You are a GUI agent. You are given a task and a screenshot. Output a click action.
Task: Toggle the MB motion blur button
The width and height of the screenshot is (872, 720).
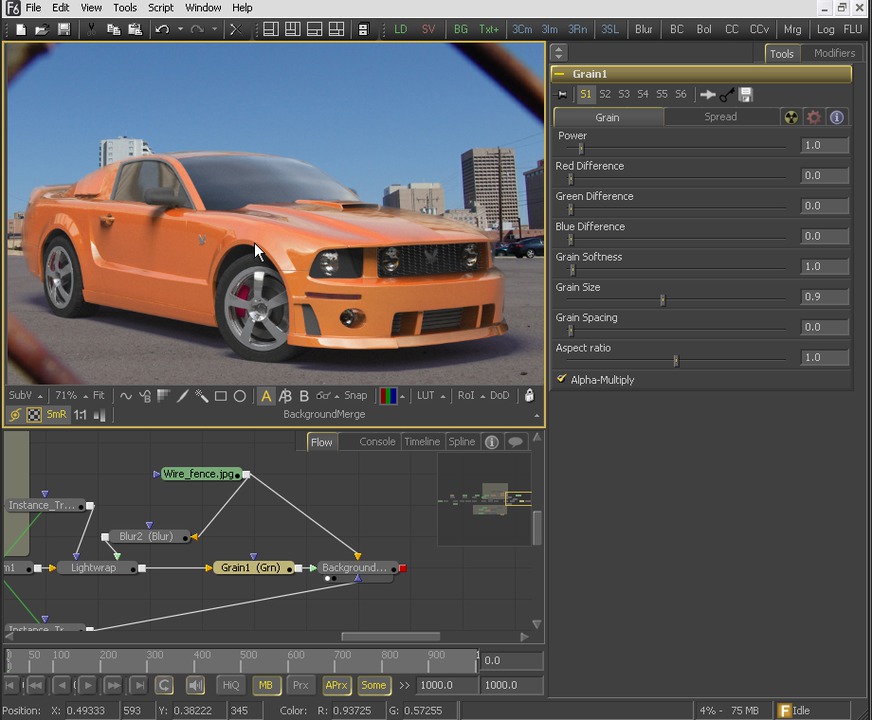(265, 685)
